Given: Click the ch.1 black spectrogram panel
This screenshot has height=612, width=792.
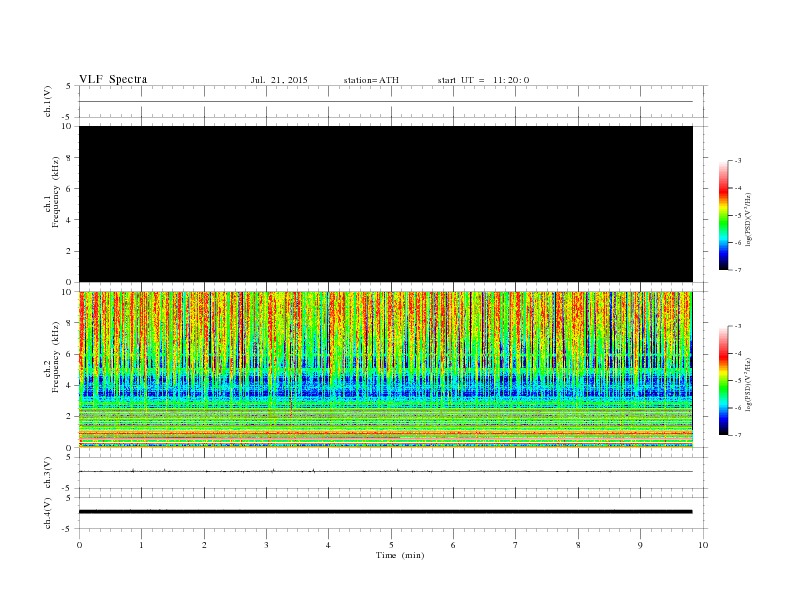Looking at the screenshot, I should click(x=386, y=204).
